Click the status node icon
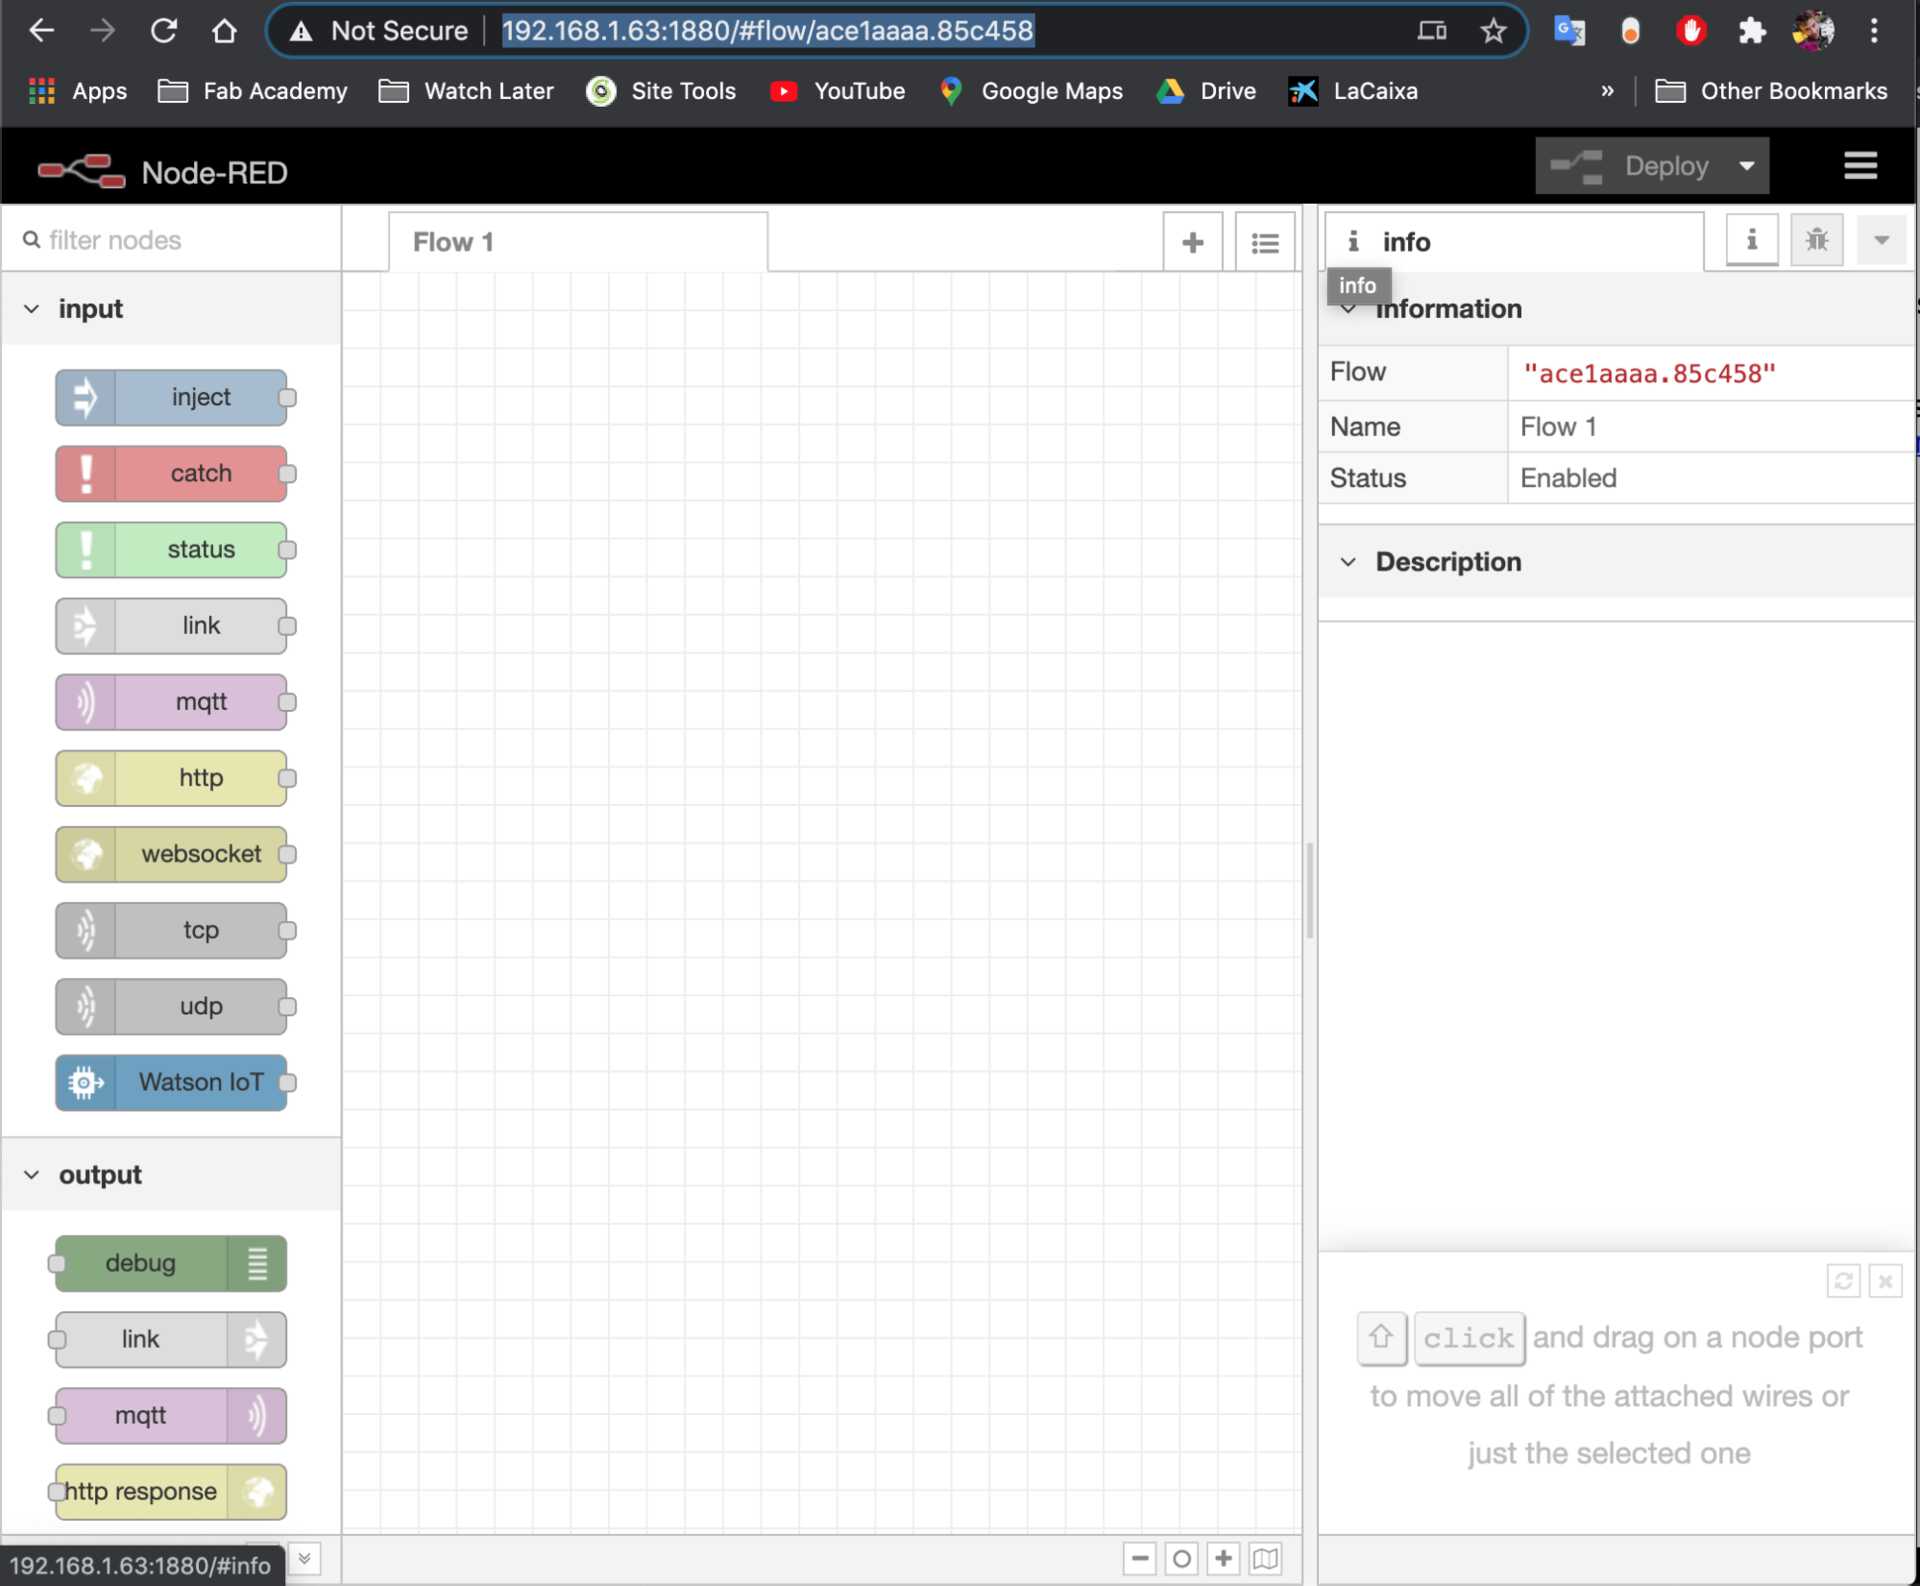The image size is (1920, 1586). (86, 548)
